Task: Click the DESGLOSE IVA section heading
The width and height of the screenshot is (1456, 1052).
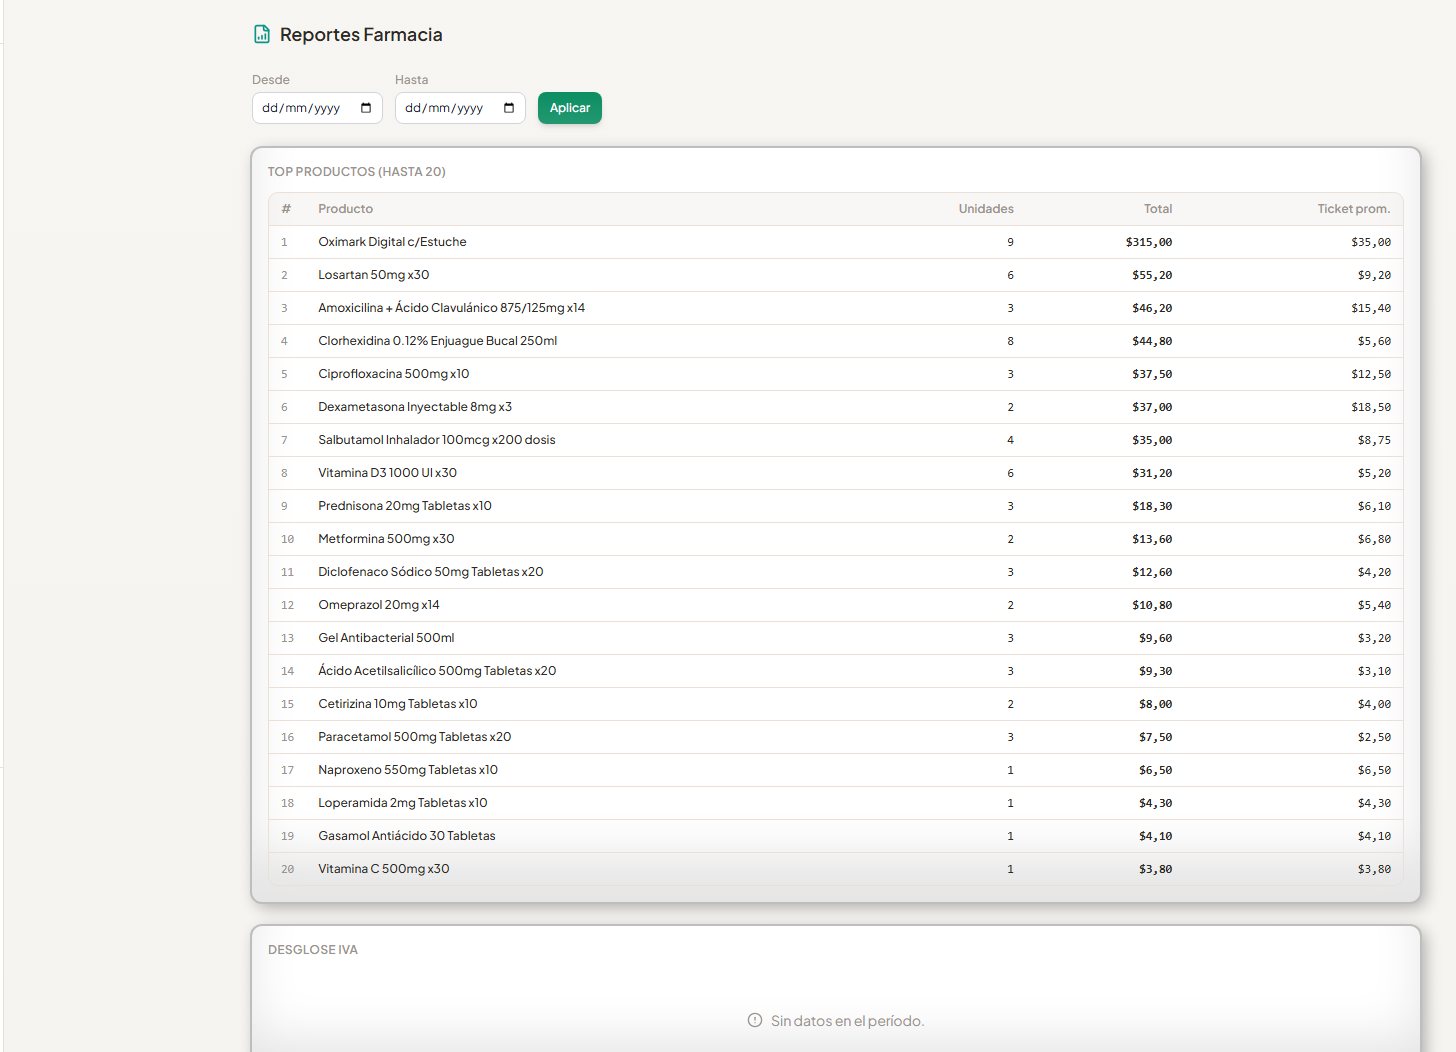Action: (x=313, y=950)
